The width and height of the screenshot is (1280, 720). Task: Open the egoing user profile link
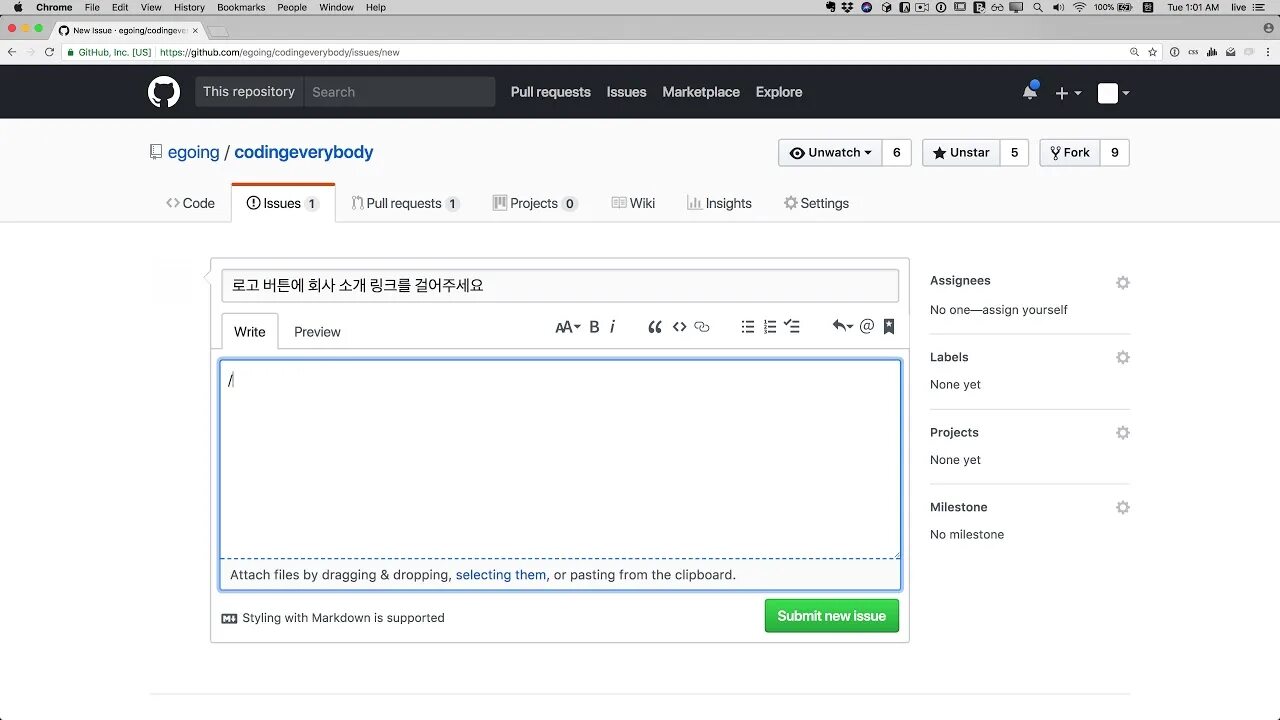(x=194, y=152)
